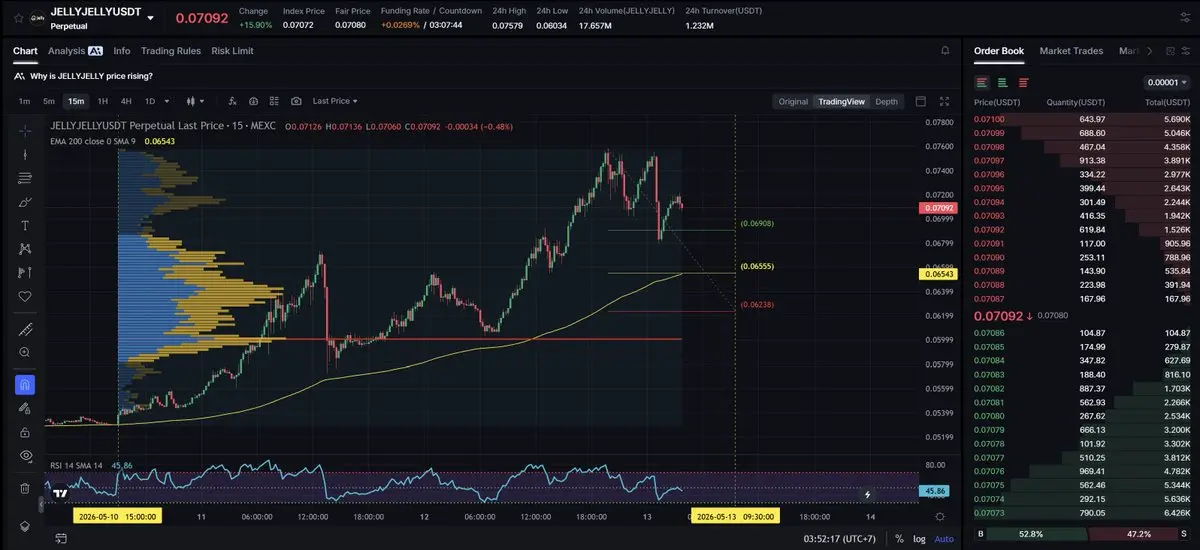Click the right chevron to reveal more tabs
The width and height of the screenshot is (1200, 550).
coord(1150,51)
